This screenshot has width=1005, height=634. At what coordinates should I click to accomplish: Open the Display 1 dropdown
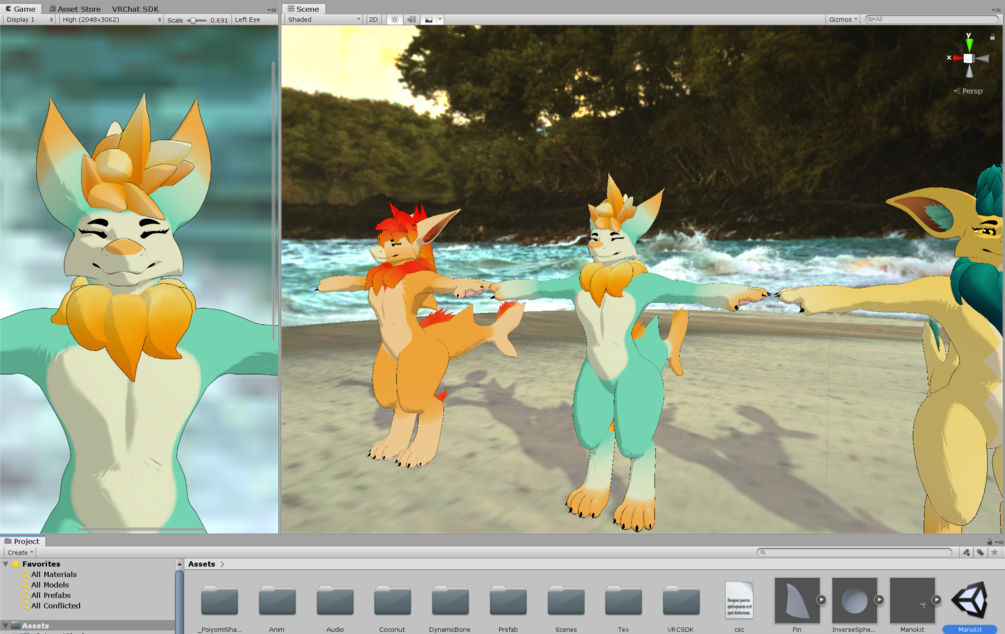point(29,20)
